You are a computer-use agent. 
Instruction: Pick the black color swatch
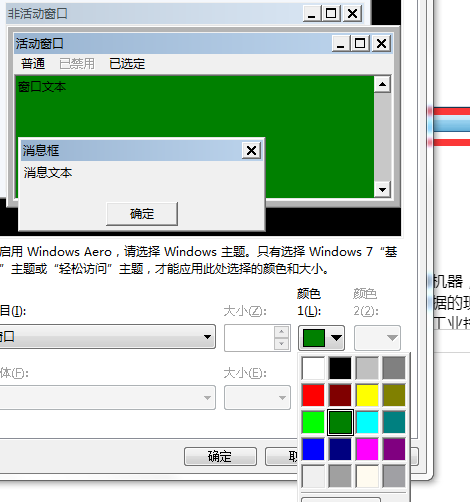340,368
